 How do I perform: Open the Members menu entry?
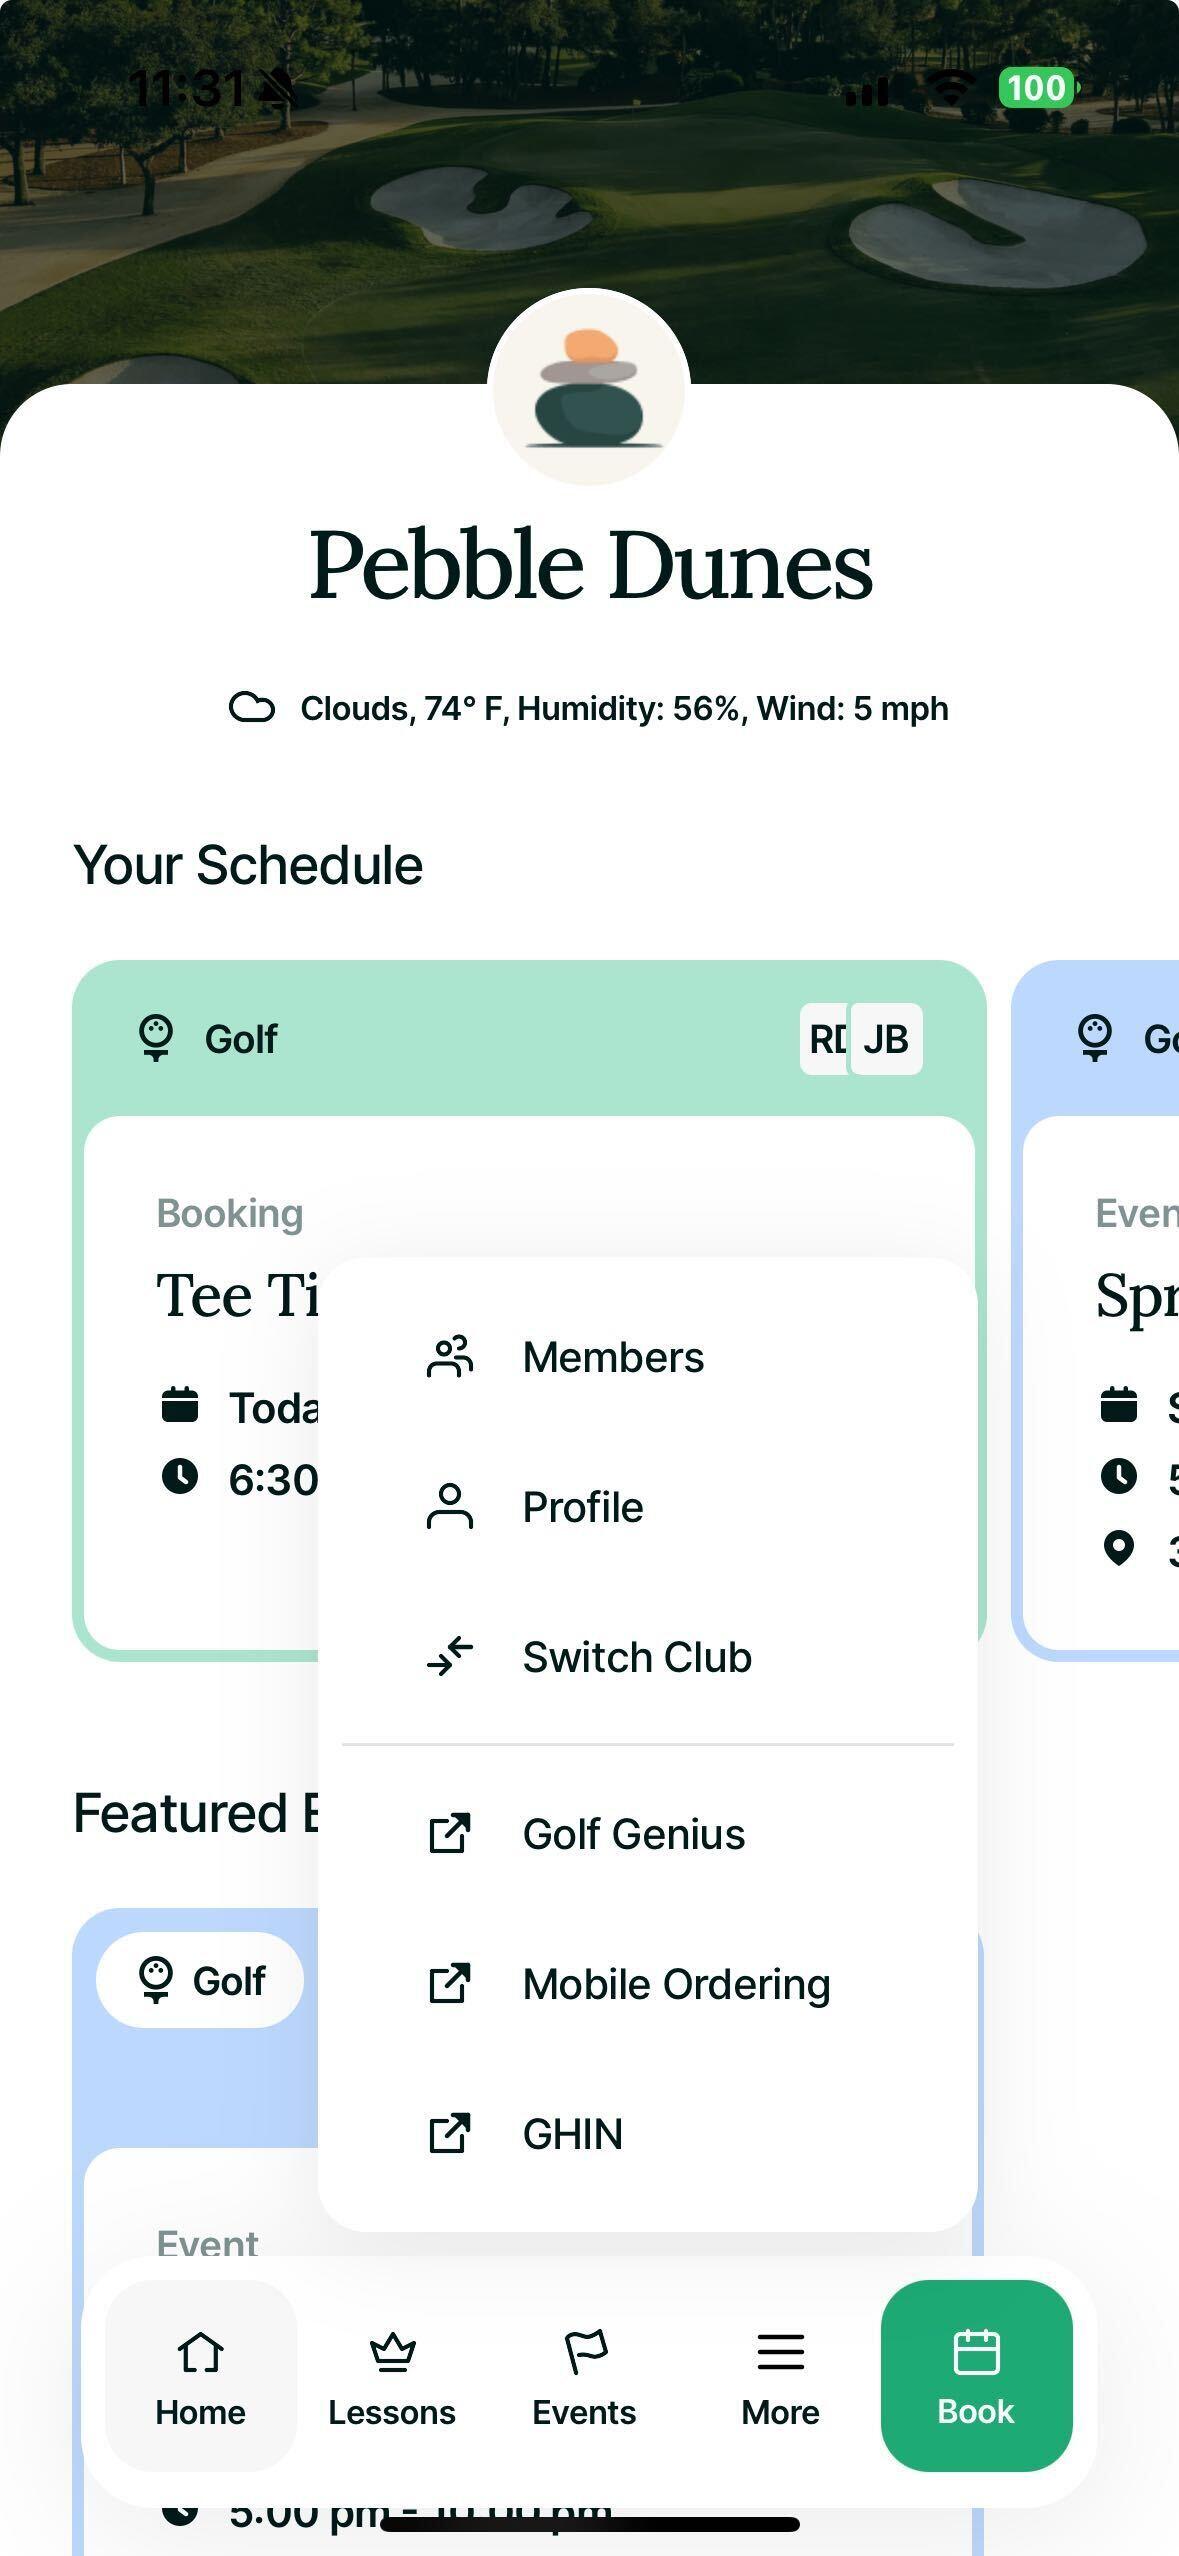612,1357
